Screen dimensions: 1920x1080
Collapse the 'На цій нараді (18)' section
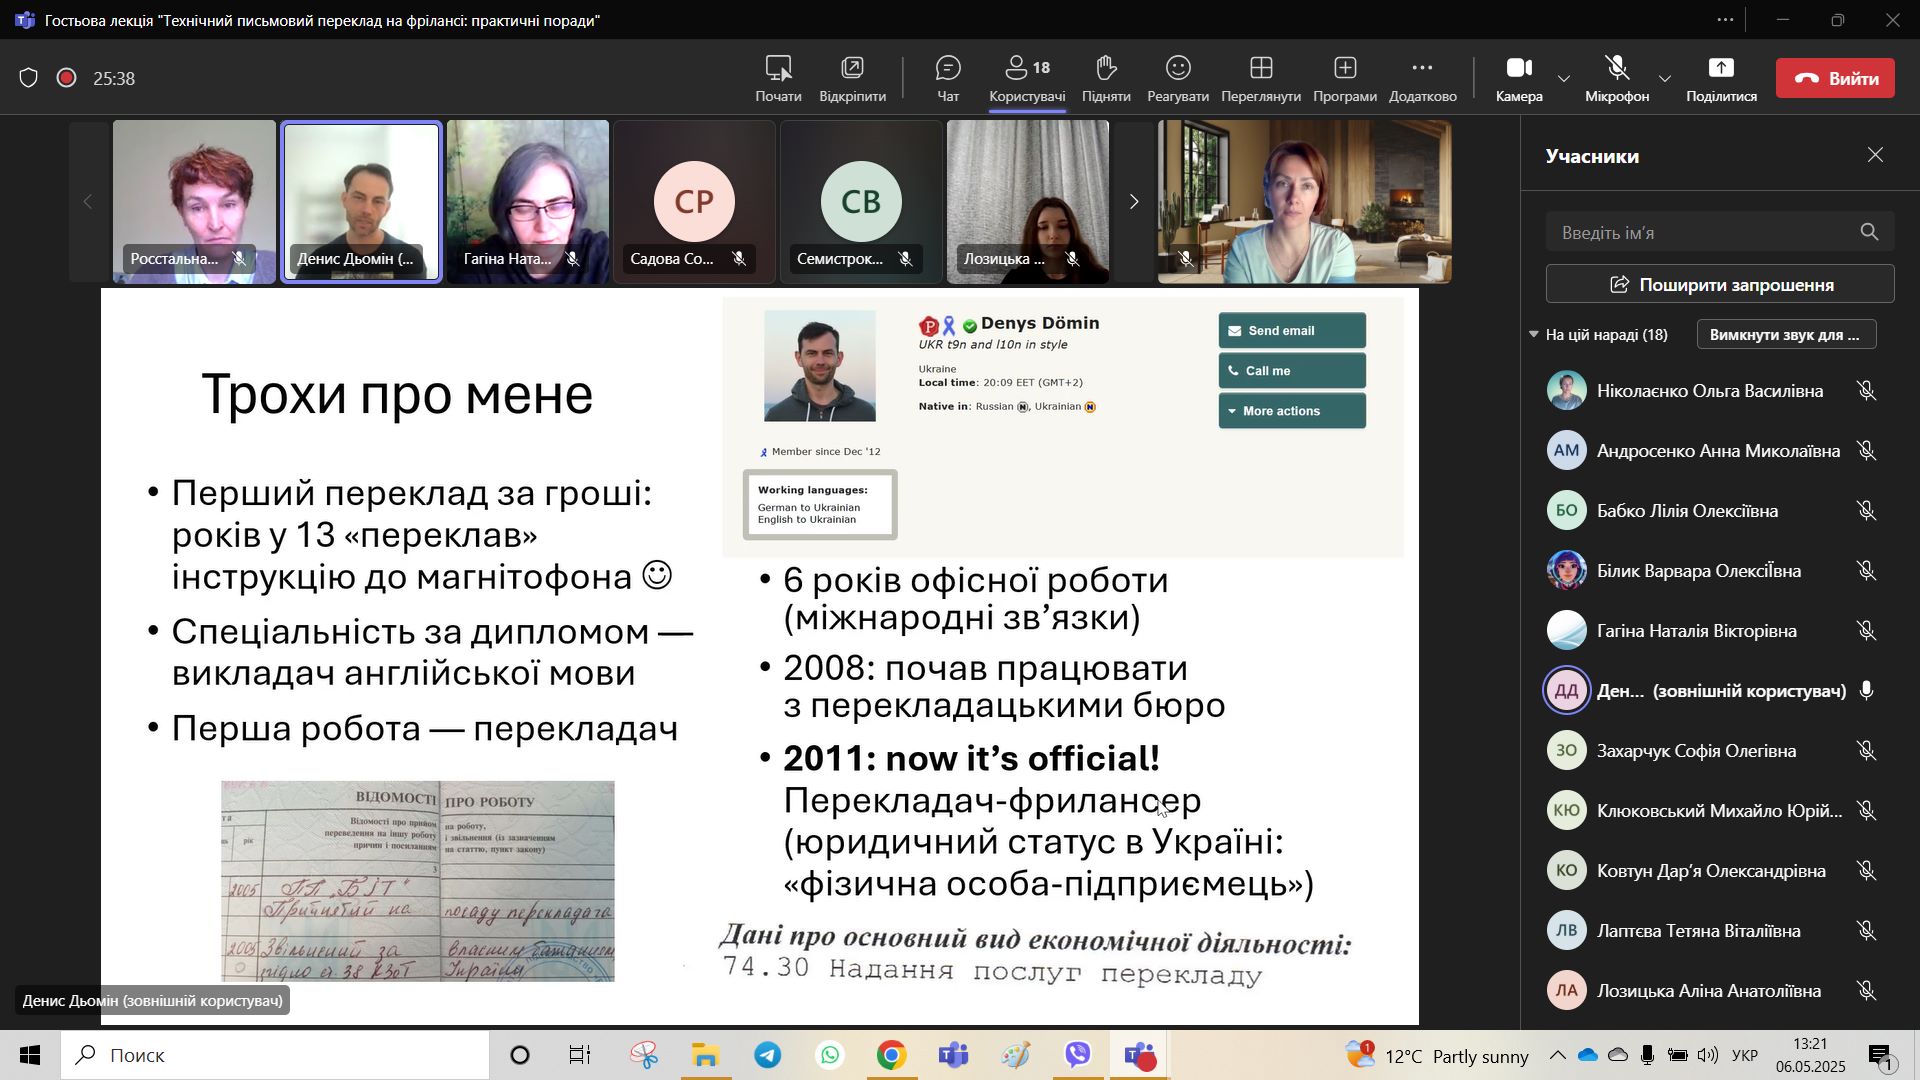coord(1534,335)
